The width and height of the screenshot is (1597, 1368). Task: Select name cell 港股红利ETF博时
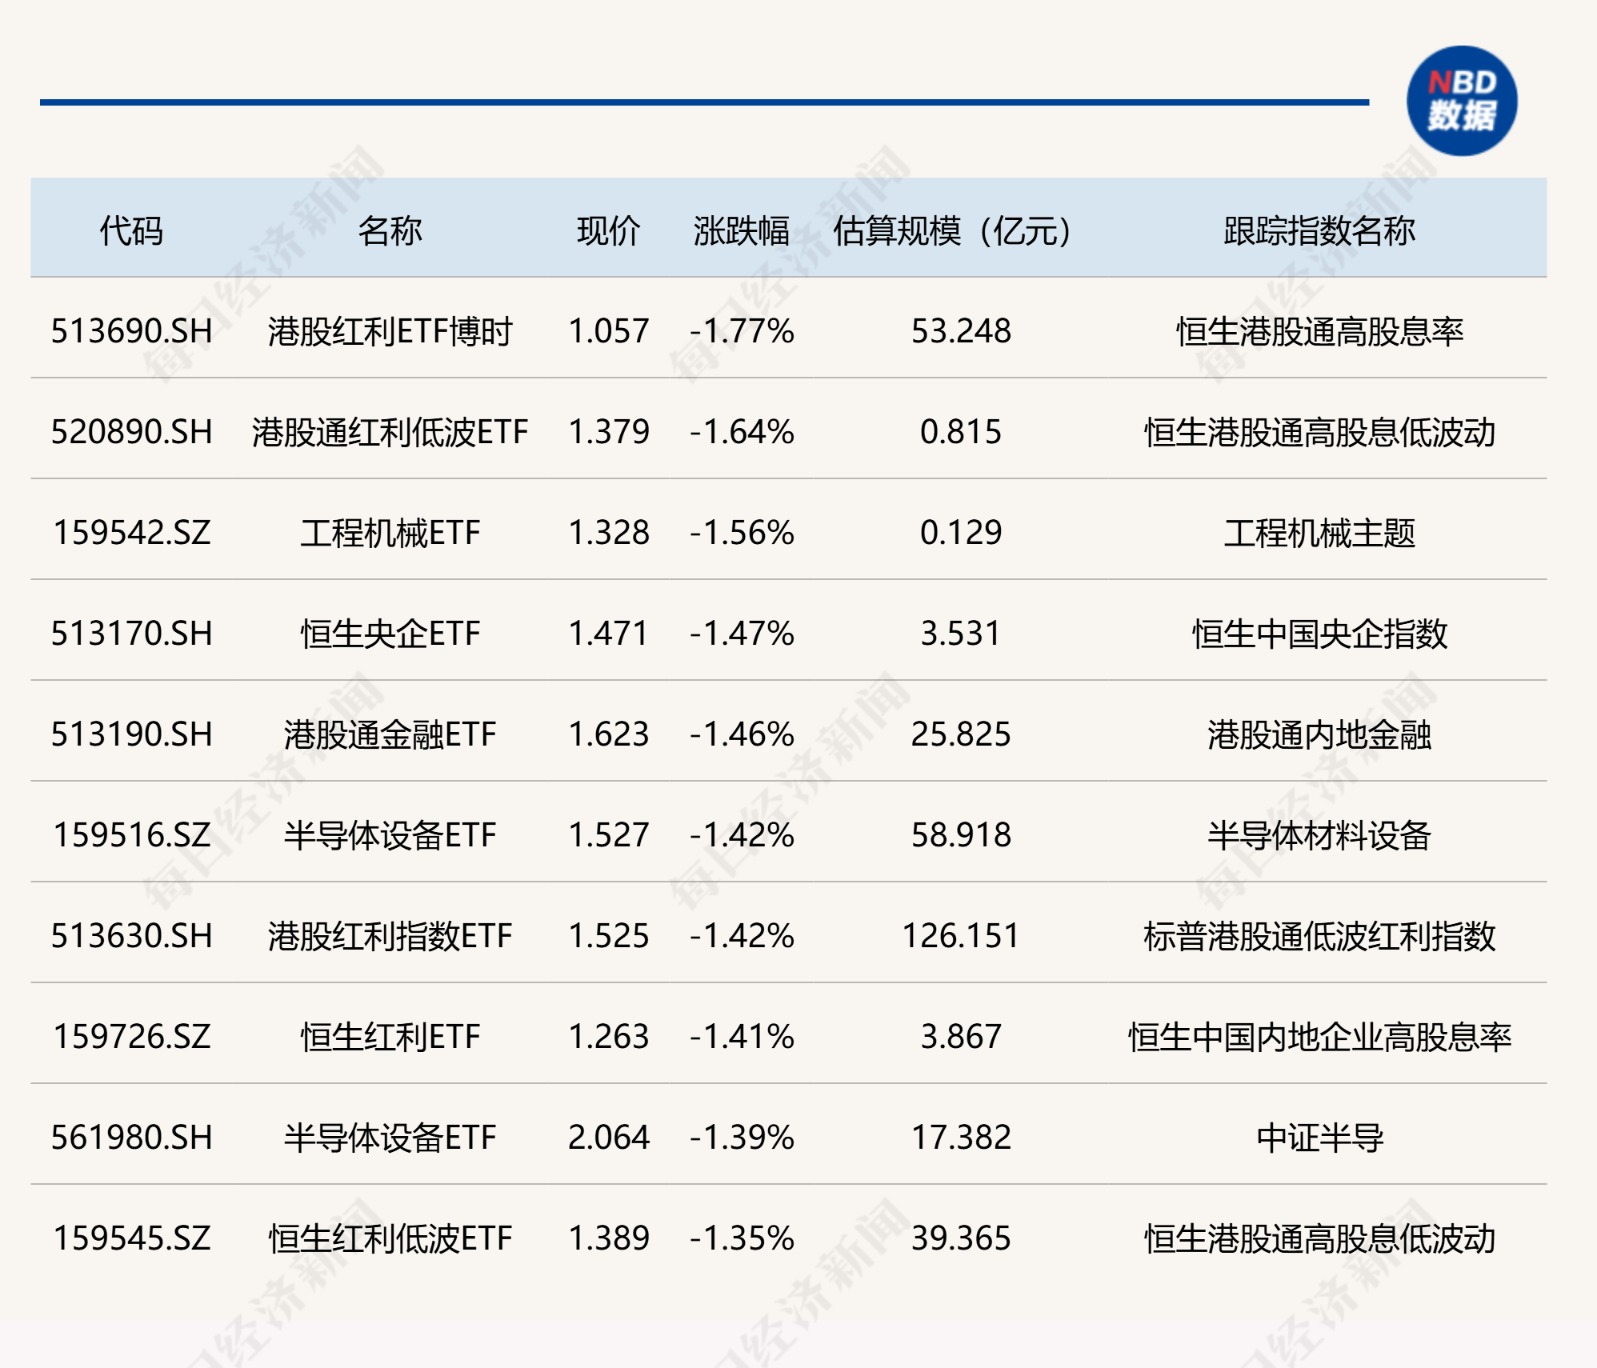[x=390, y=331]
